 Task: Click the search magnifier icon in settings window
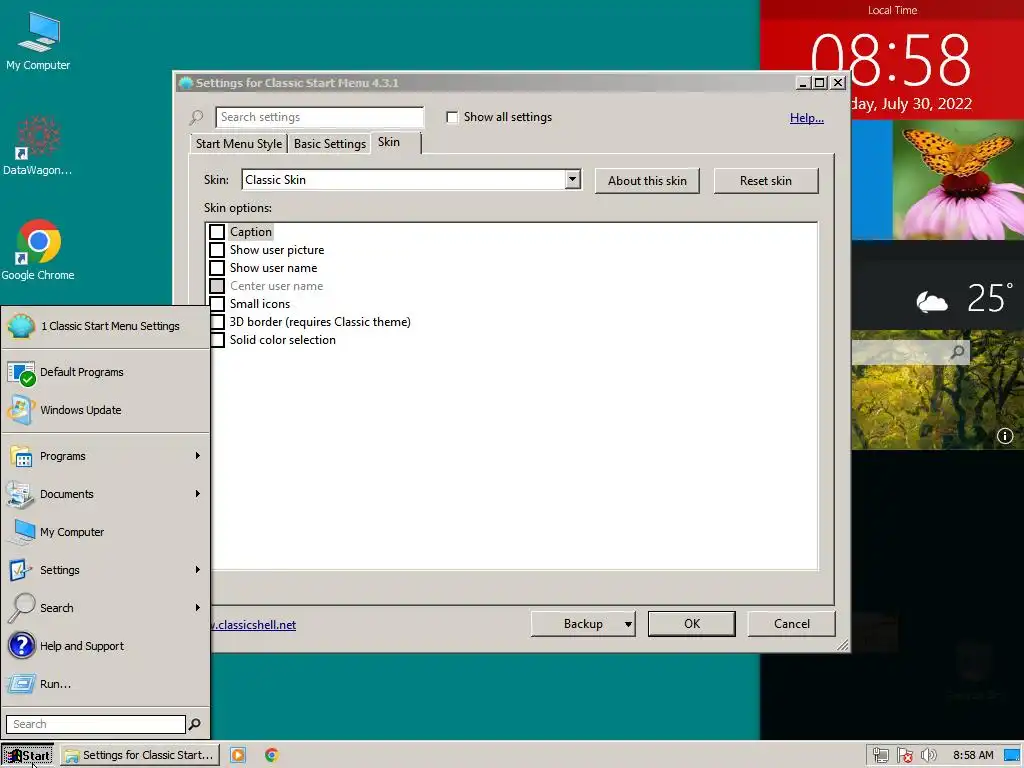tap(196, 118)
